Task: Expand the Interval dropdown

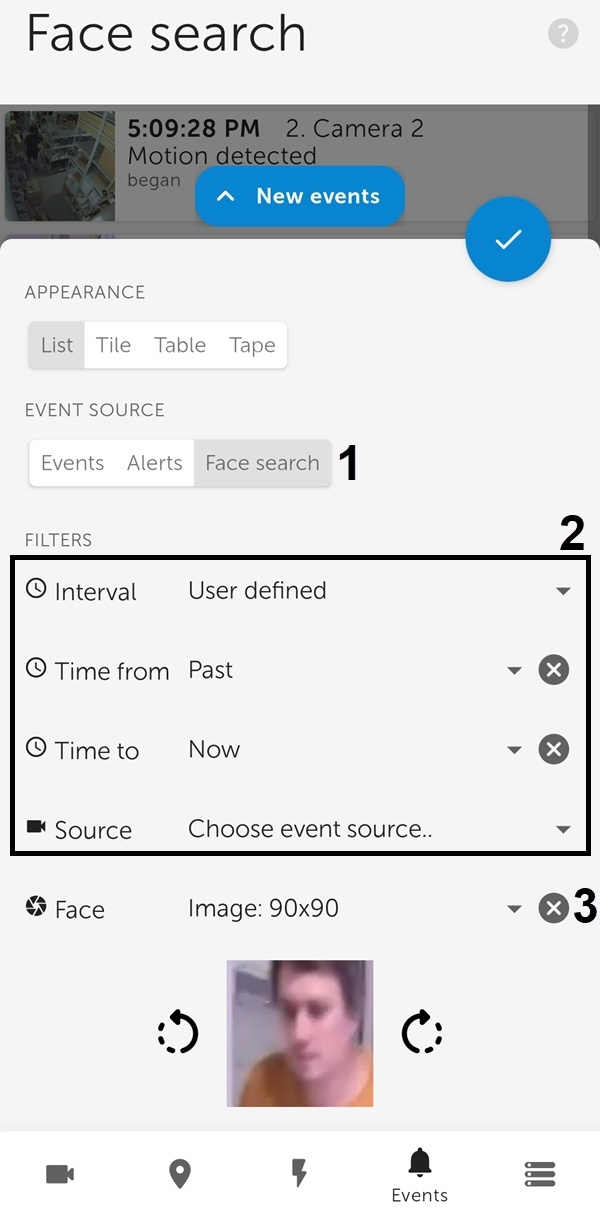Action: point(563,591)
